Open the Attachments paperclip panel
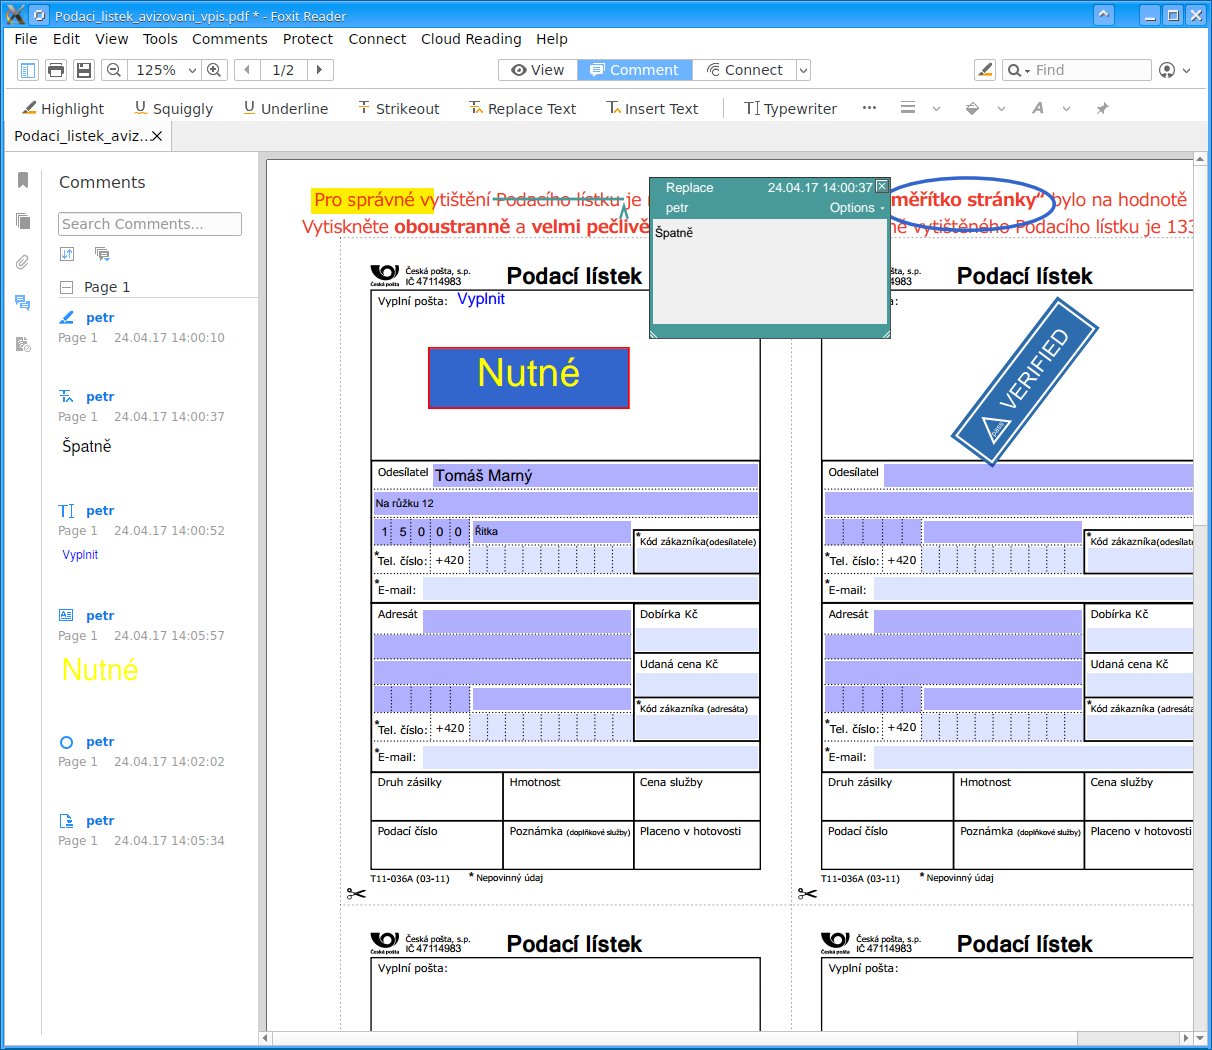 (23, 262)
